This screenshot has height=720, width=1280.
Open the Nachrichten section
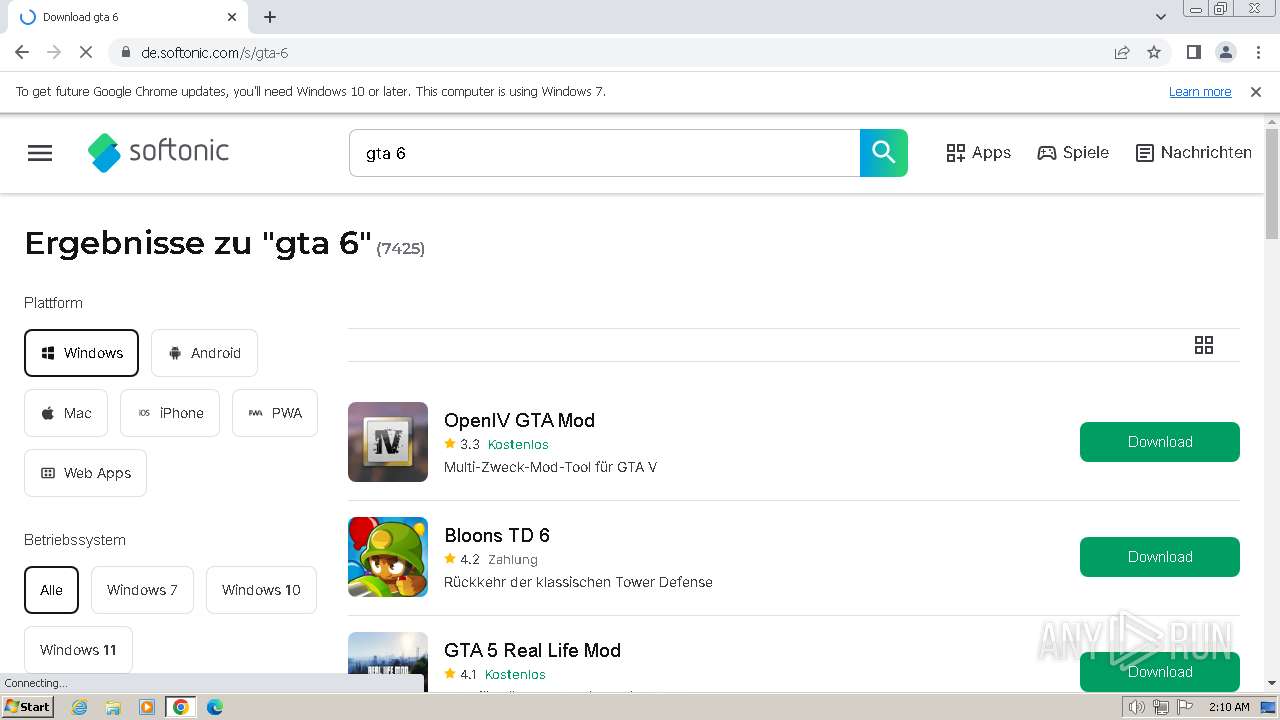(x=1194, y=153)
